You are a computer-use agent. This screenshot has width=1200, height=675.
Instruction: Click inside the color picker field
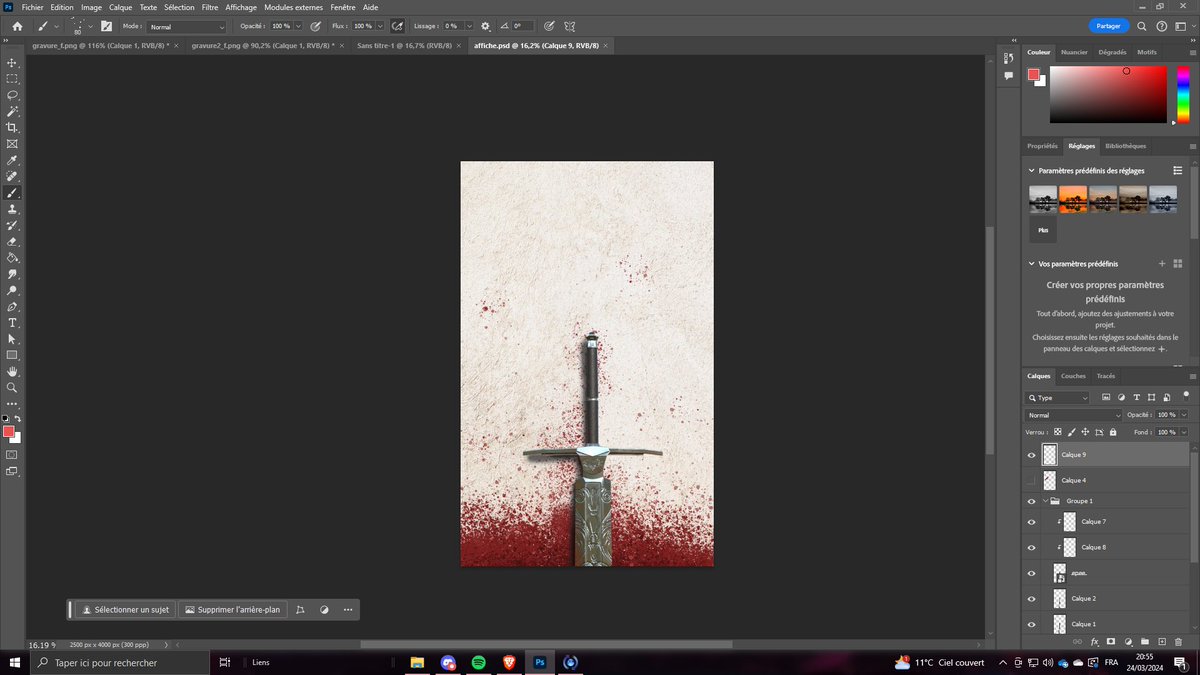click(x=1108, y=94)
